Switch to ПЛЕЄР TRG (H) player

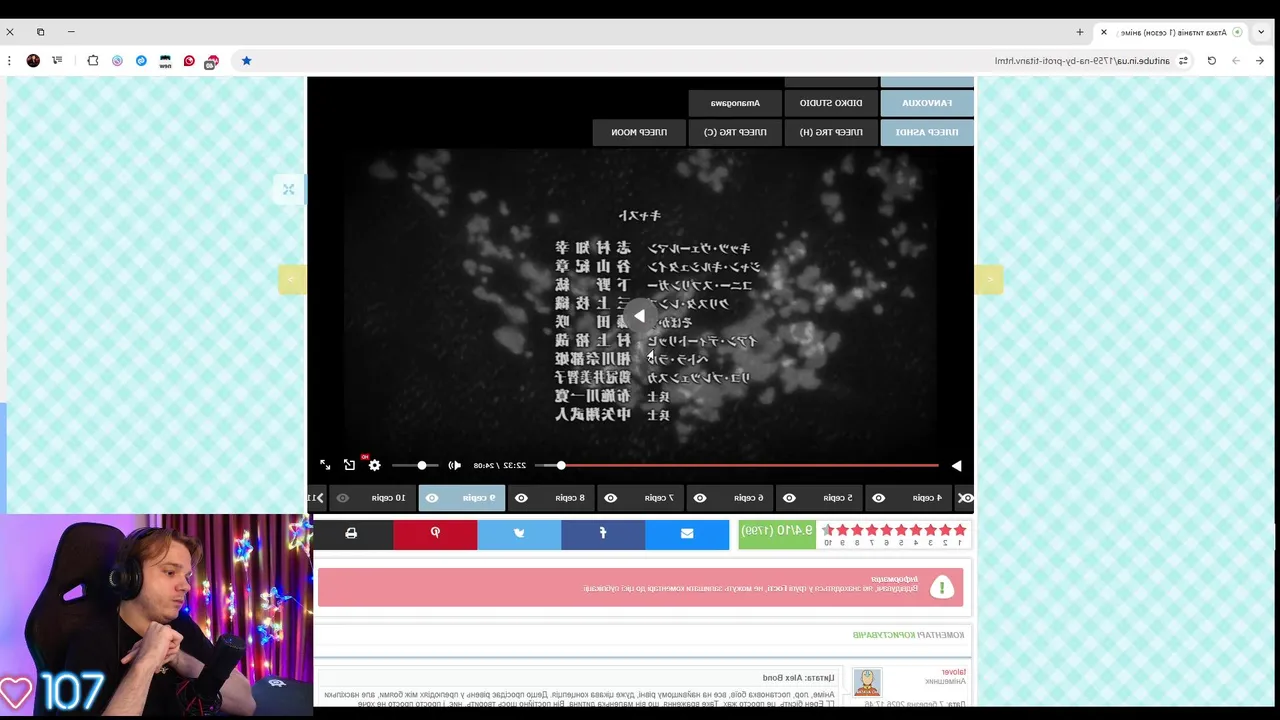point(831,132)
